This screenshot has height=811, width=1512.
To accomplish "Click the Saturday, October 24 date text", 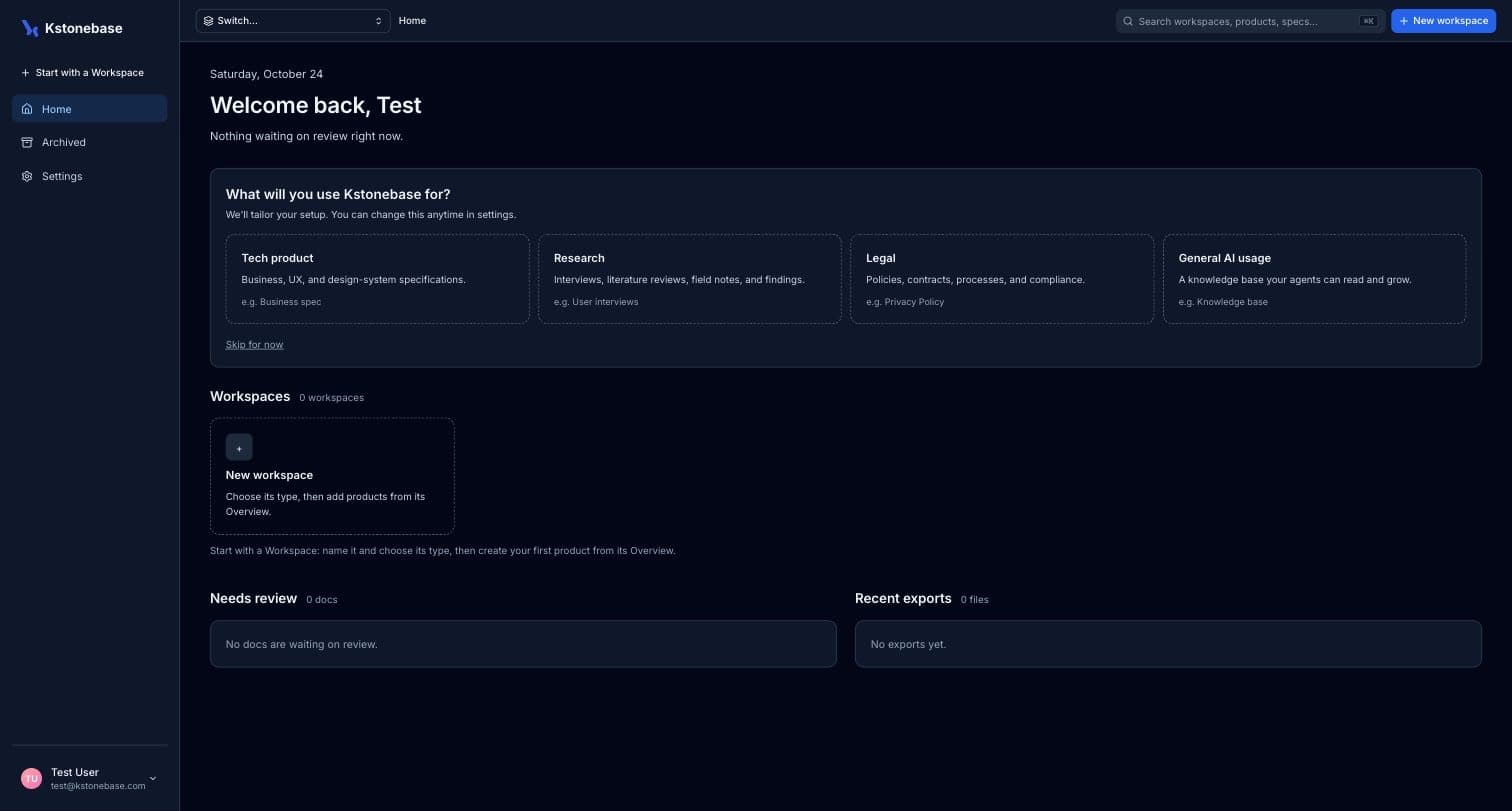I will tap(266, 74).
